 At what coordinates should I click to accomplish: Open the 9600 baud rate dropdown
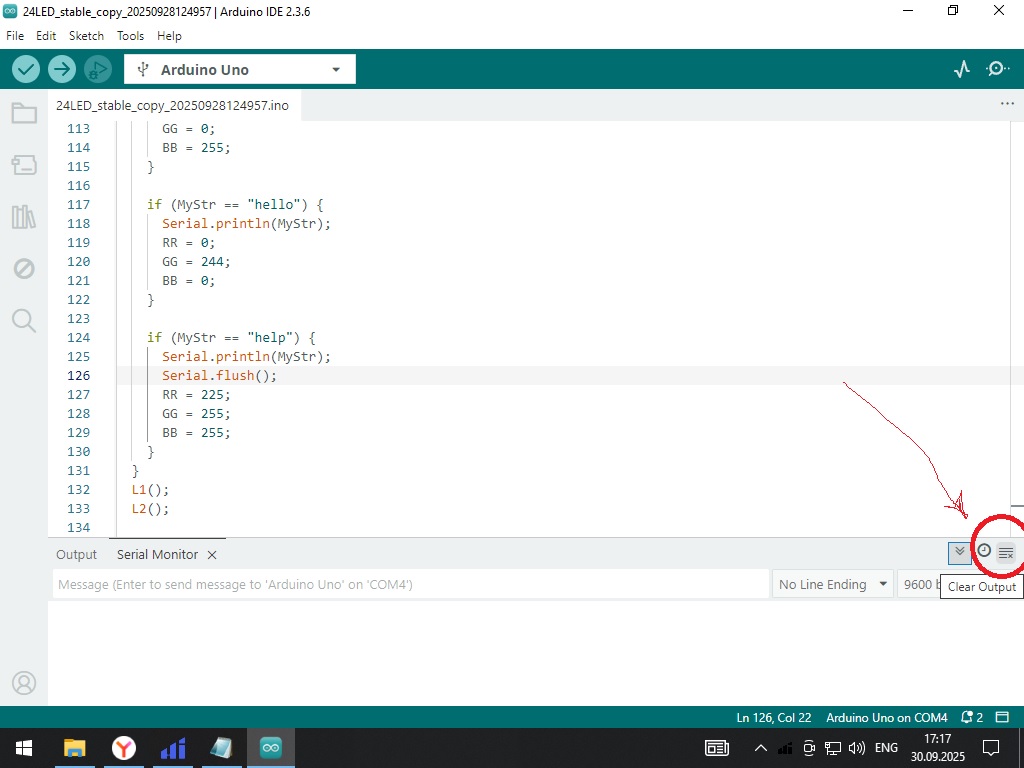(x=920, y=584)
